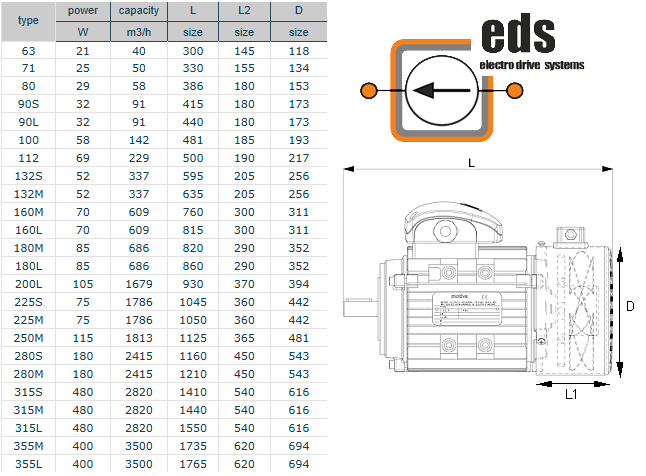Click the "electro-drive systems" tagline

click(533, 66)
